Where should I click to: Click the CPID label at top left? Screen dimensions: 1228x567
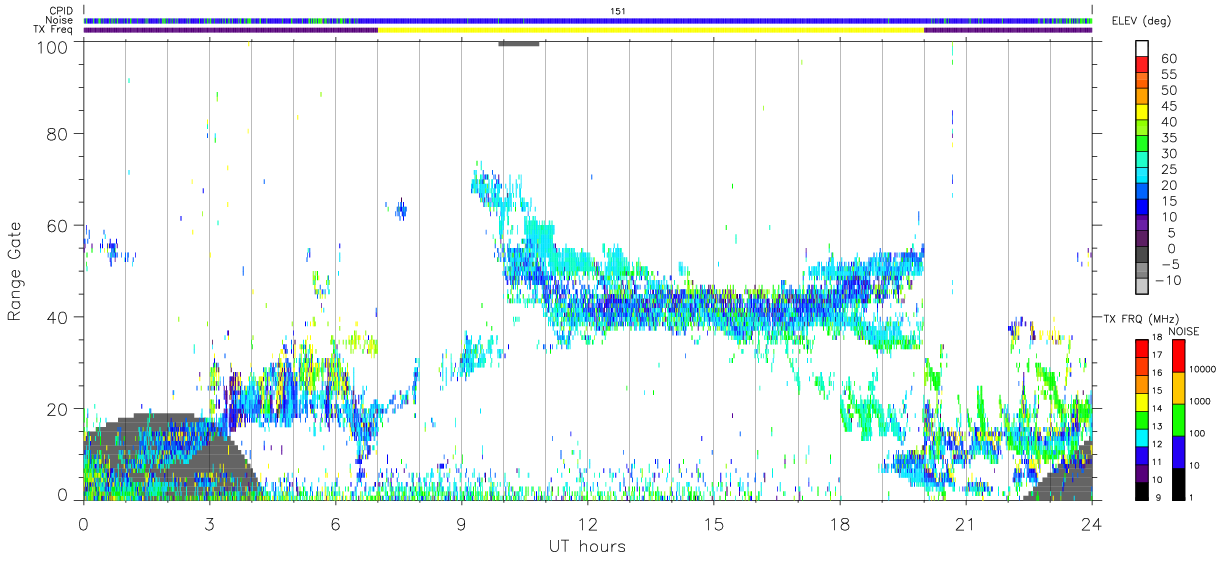point(61,11)
